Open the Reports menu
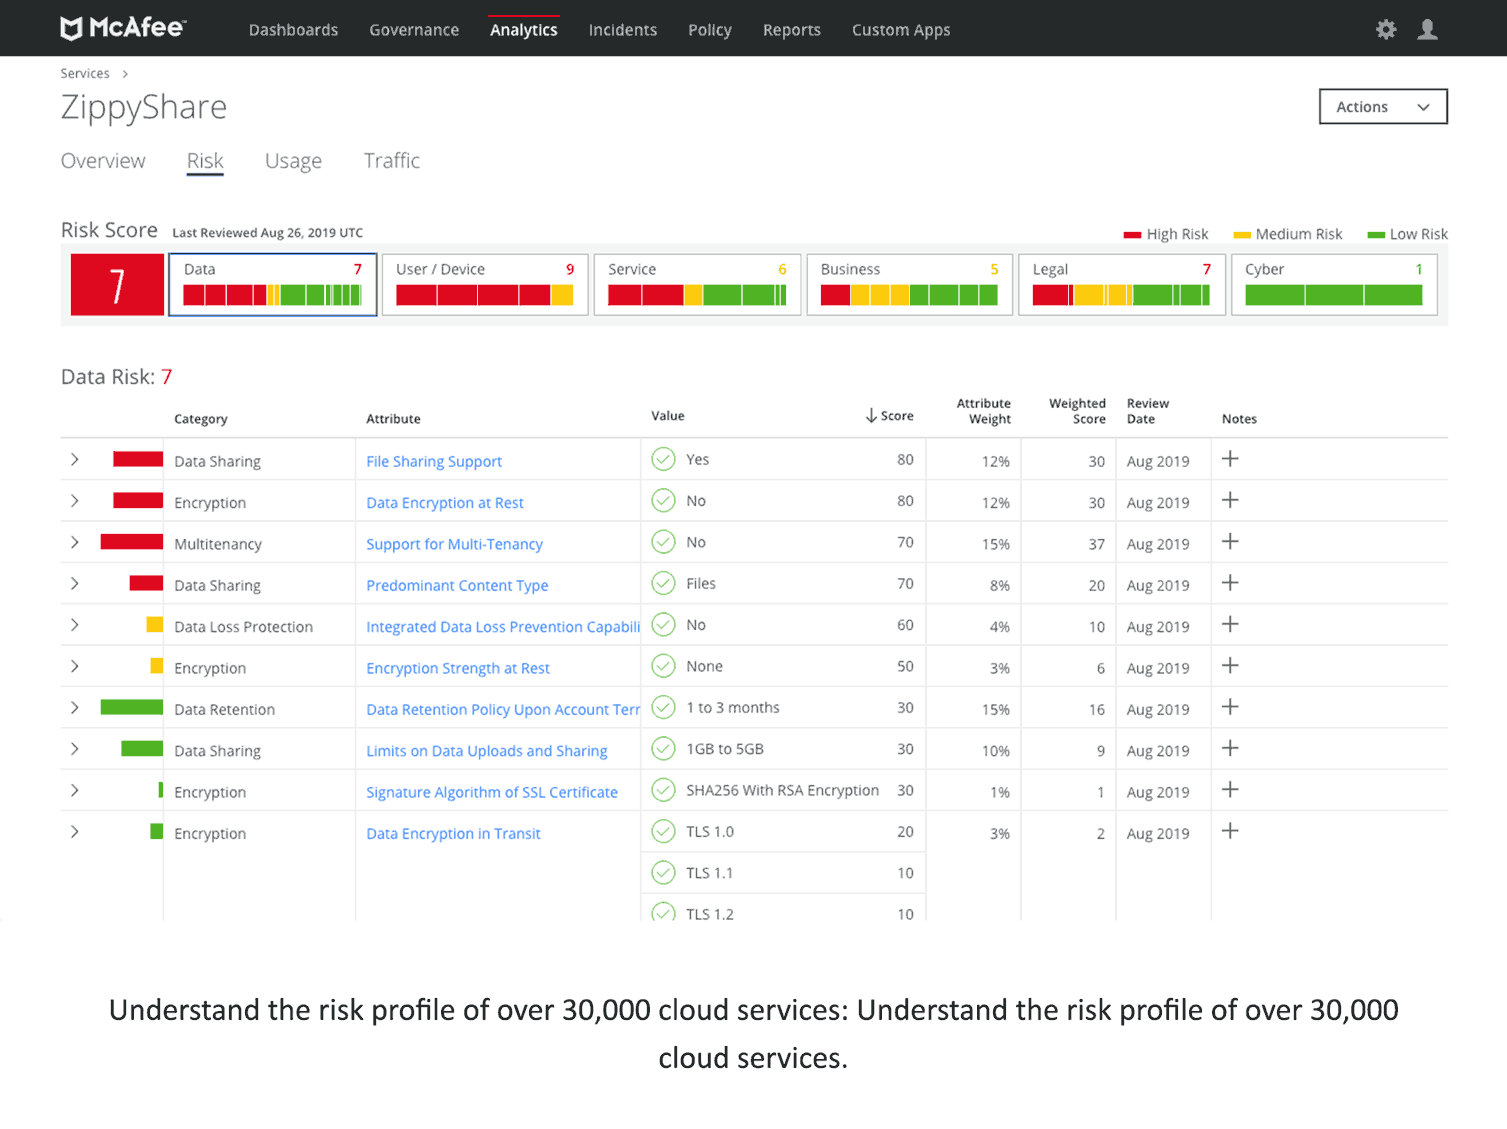Image resolution: width=1507 pixels, height=1129 pixels. tap(791, 30)
